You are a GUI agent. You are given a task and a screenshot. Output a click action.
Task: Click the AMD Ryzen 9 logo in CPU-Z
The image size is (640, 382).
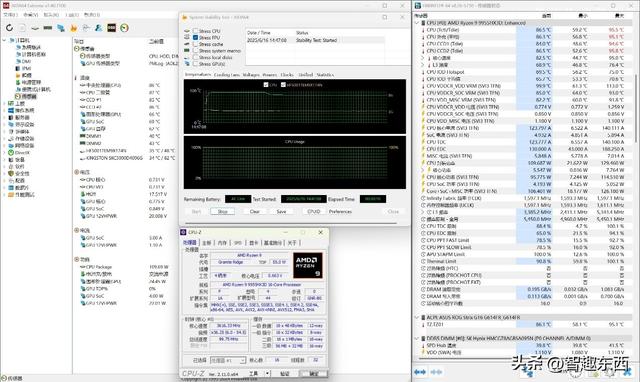(308, 265)
